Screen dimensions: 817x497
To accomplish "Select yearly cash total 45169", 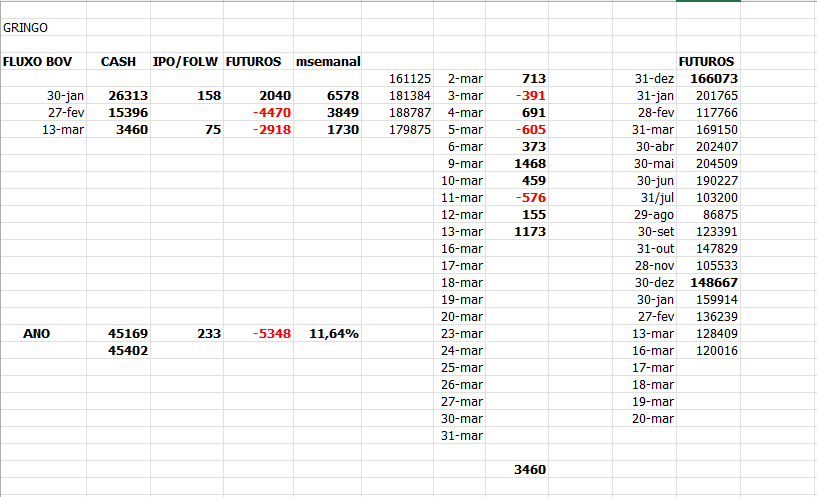I will (x=118, y=333).
